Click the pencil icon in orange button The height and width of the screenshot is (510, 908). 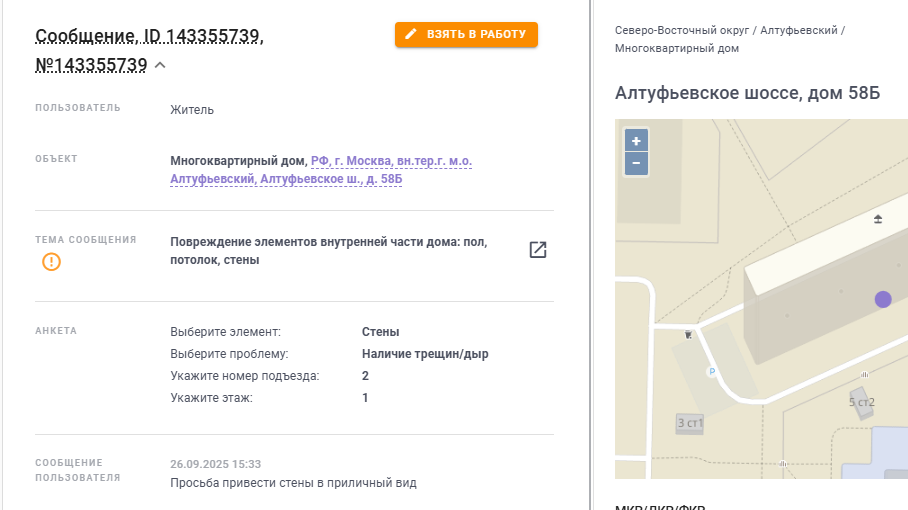411,34
